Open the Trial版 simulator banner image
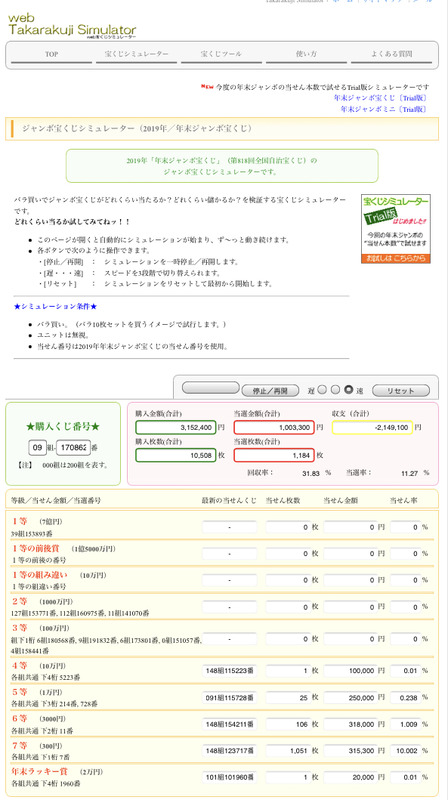The height and width of the screenshot is (800, 448). point(395,229)
